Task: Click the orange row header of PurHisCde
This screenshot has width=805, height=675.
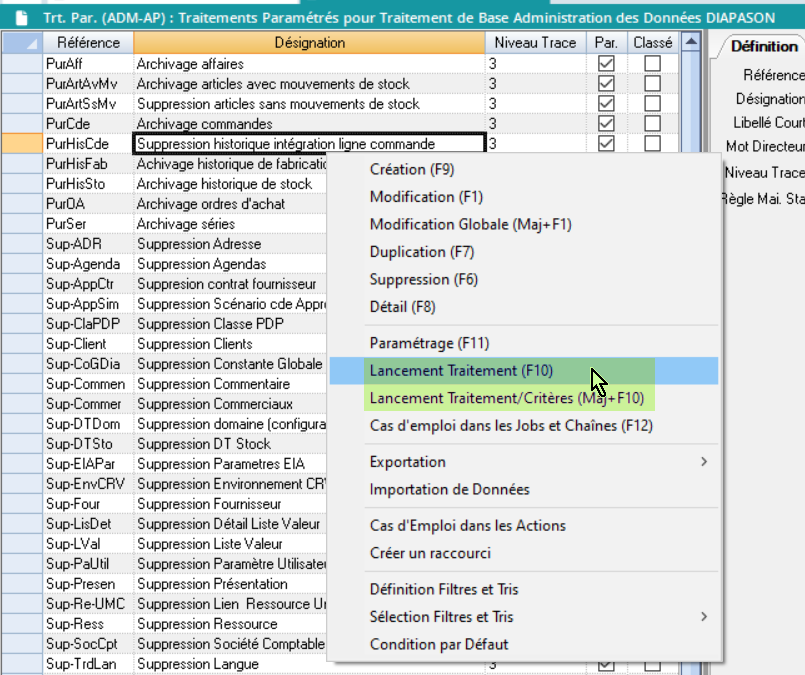Action: coord(21,144)
